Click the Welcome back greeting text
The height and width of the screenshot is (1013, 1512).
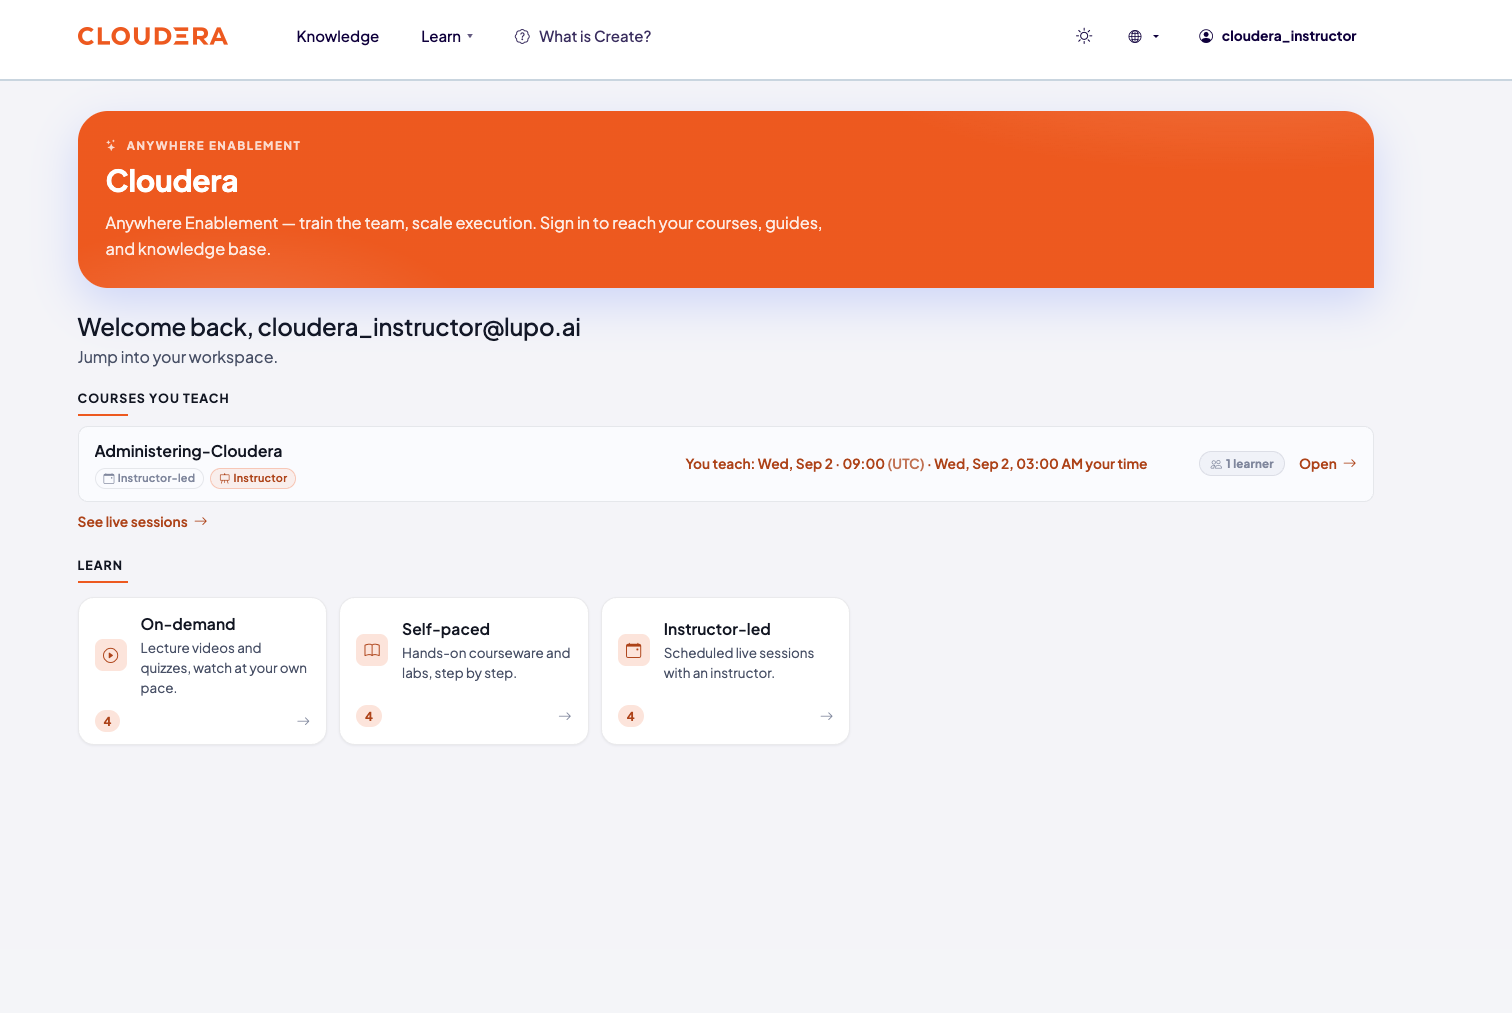[x=329, y=327]
